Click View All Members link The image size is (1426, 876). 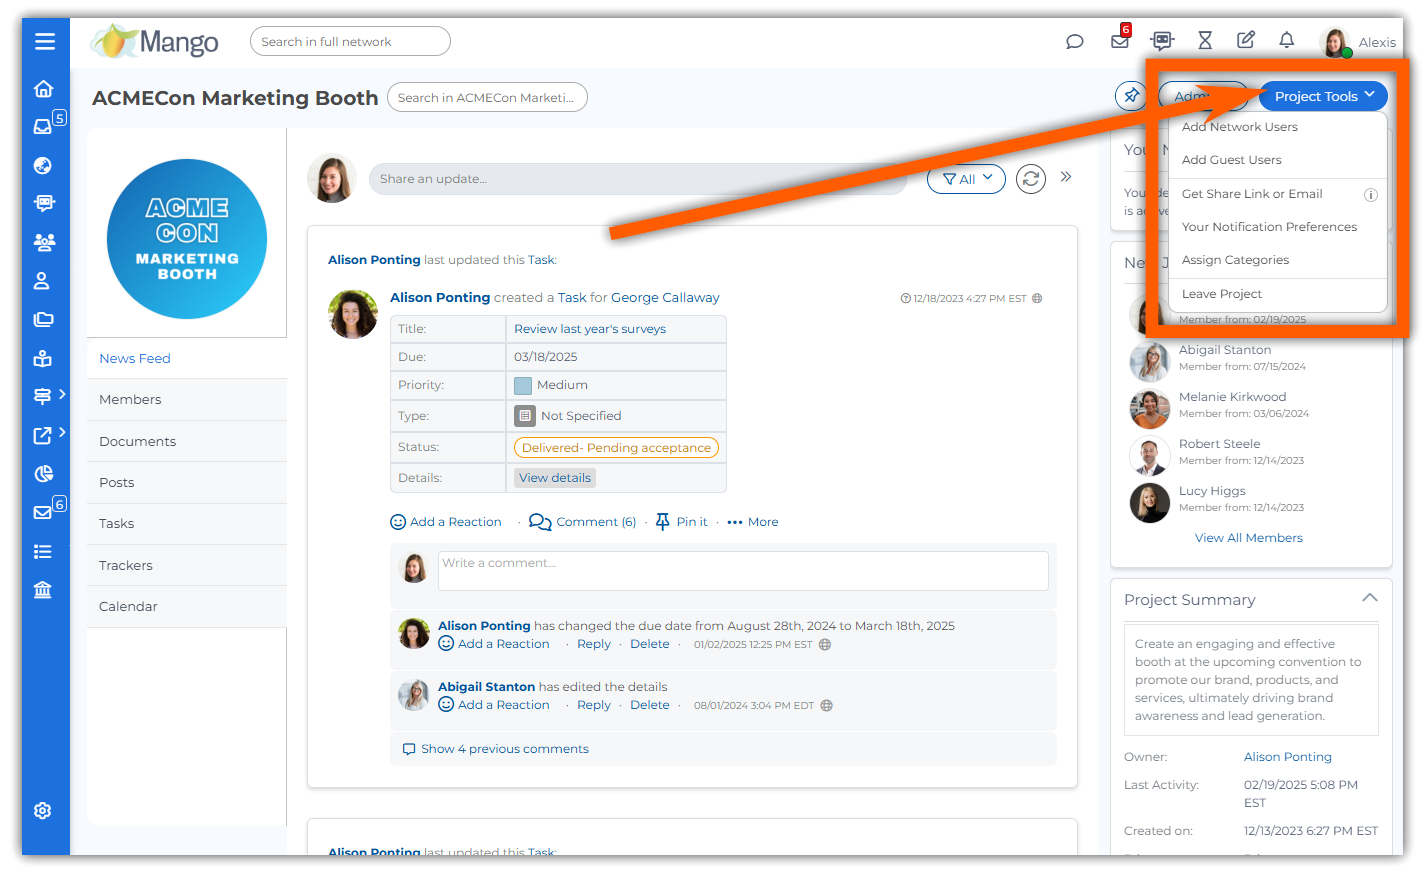[x=1248, y=538]
